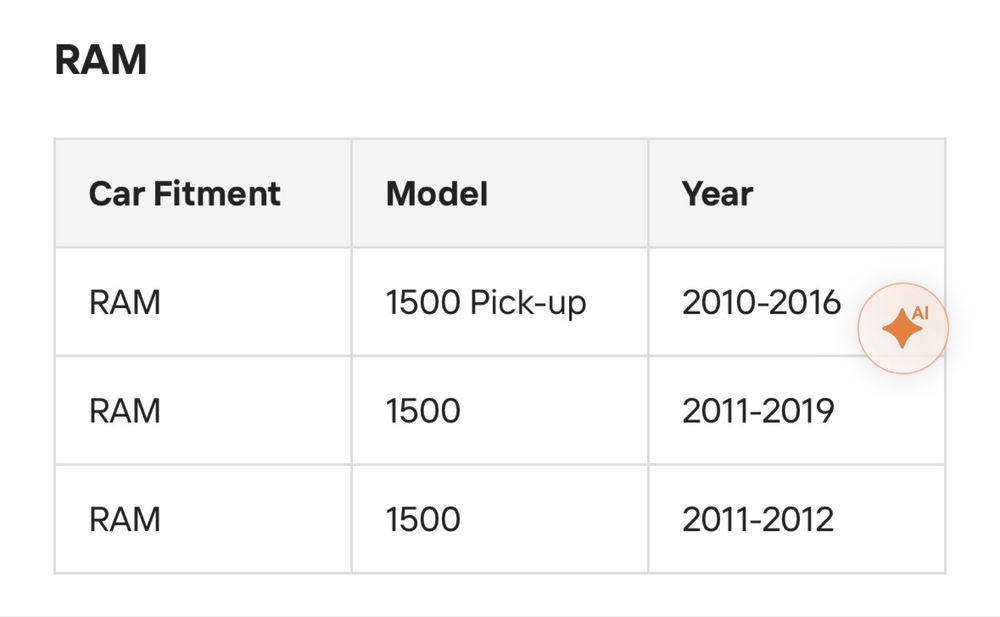
Task: Click RAM in the 2011-2012 row
Action: coord(124,519)
